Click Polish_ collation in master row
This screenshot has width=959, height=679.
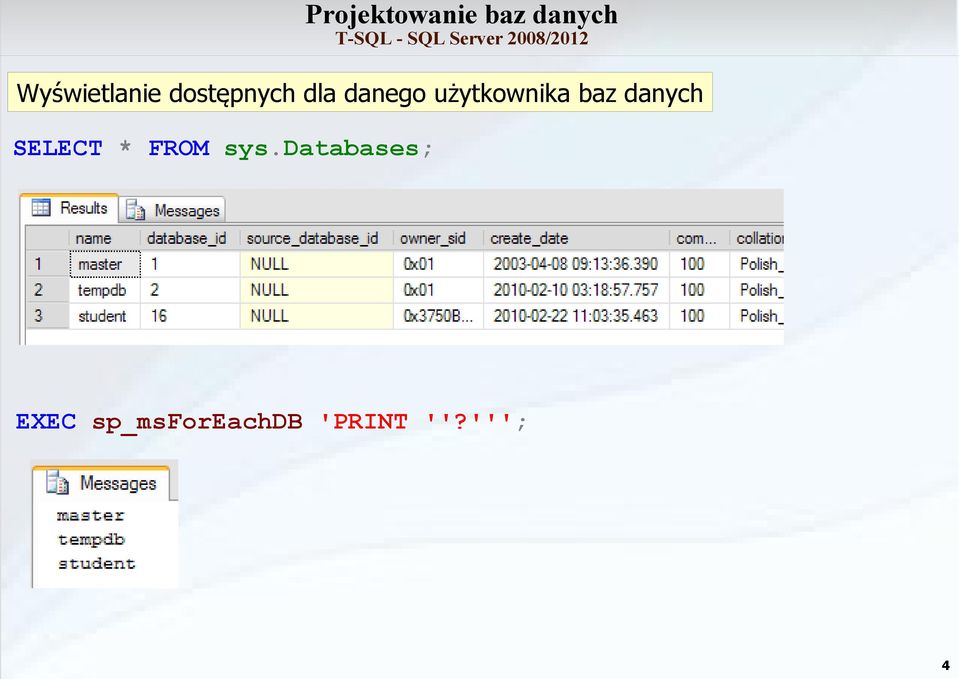(x=757, y=264)
